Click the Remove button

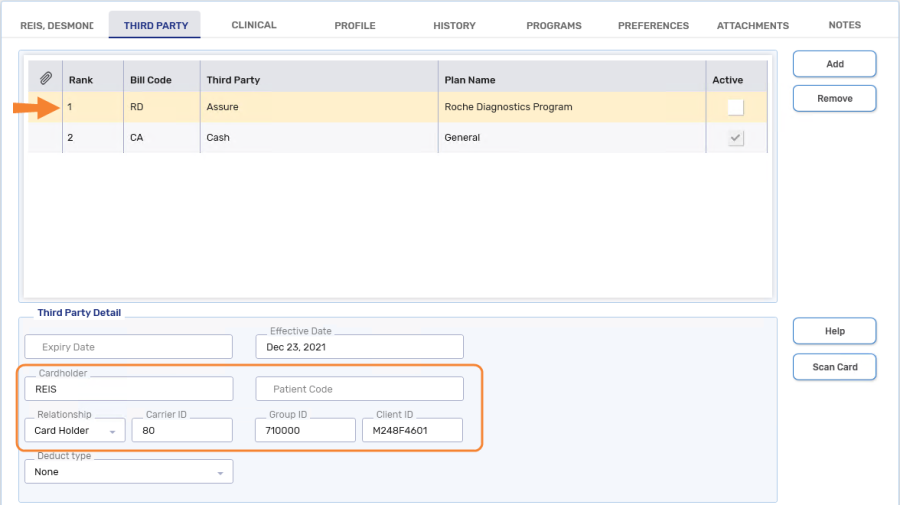(834, 98)
